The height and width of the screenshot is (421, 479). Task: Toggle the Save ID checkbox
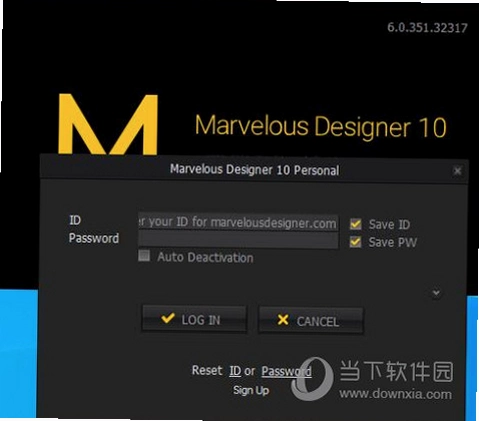point(356,224)
